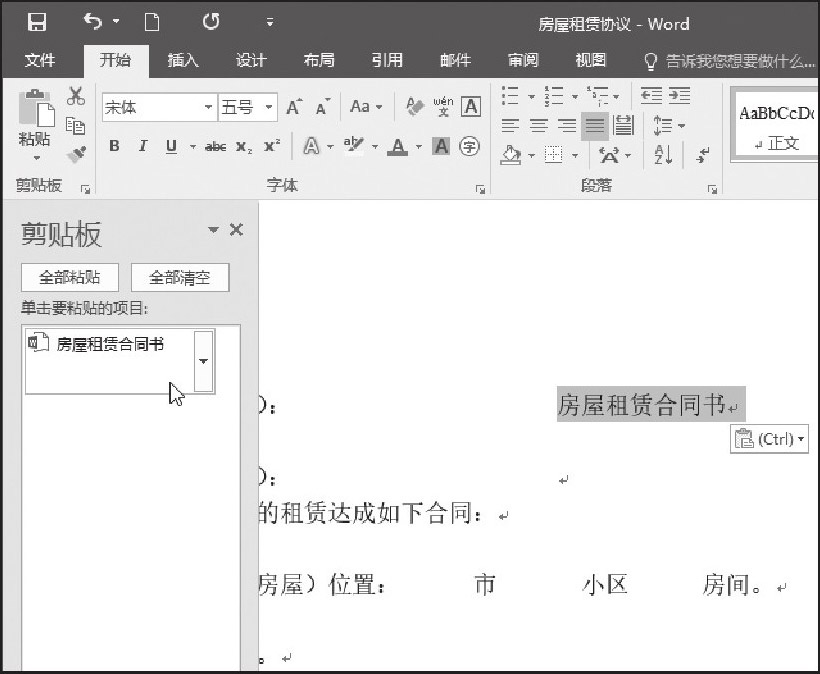Open the font name dropdown 宋体
Viewport: 820px width, 674px height.
click(209, 107)
